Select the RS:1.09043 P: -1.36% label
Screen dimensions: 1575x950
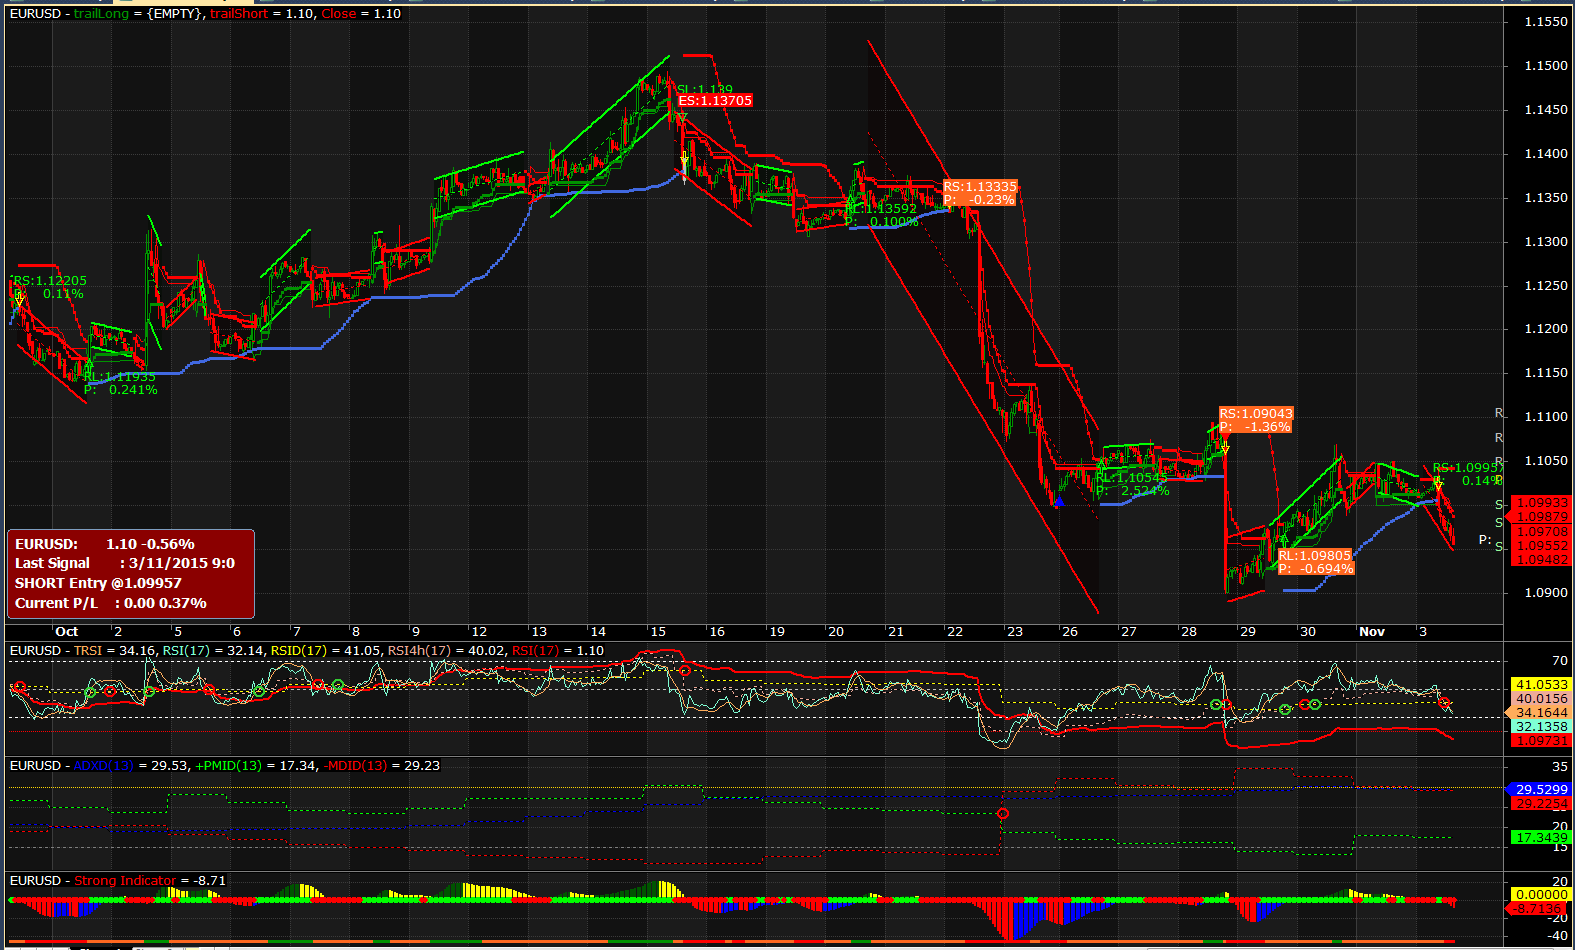tap(1256, 420)
